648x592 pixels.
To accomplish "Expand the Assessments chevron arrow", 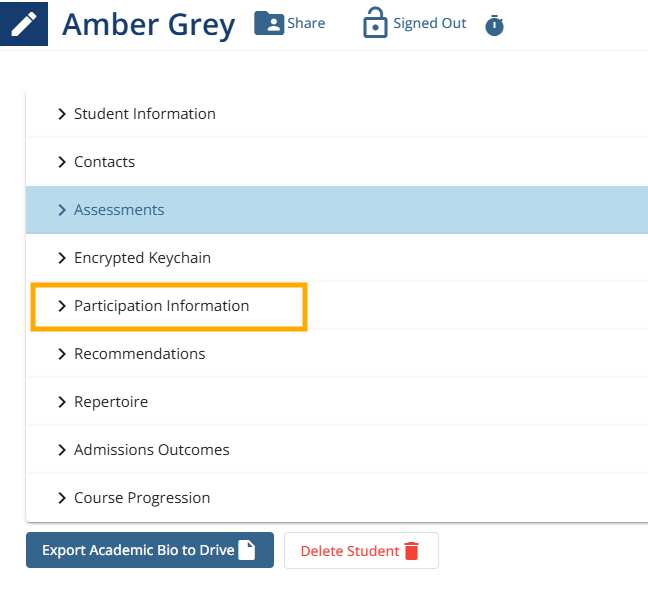I will point(62,210).
